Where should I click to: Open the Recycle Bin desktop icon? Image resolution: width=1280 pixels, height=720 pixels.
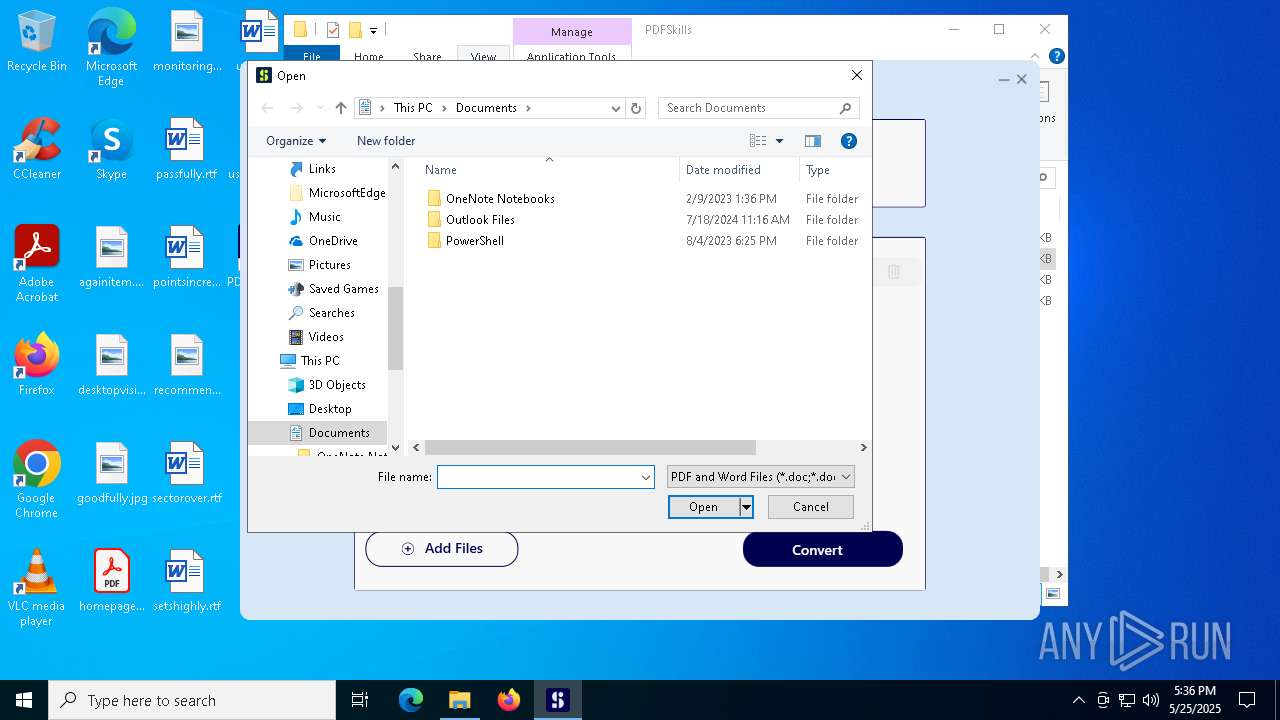click(x=37, y=42)
